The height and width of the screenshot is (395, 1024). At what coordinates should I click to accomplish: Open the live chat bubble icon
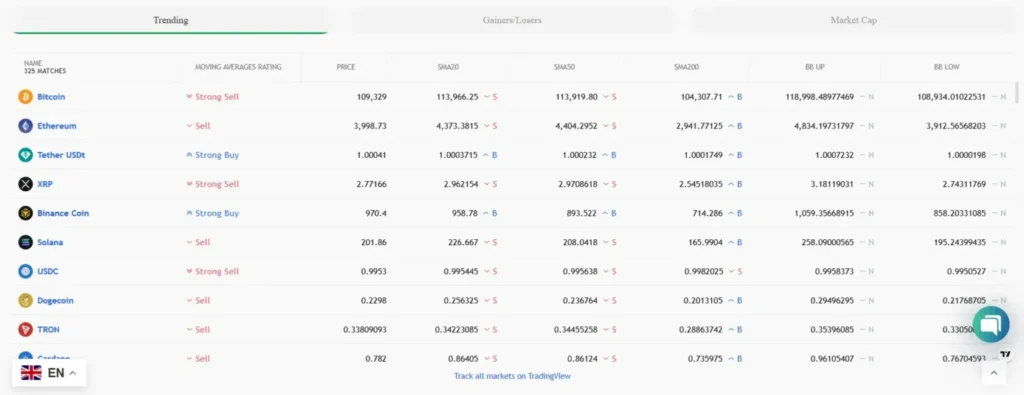click(x=991, y=324)
